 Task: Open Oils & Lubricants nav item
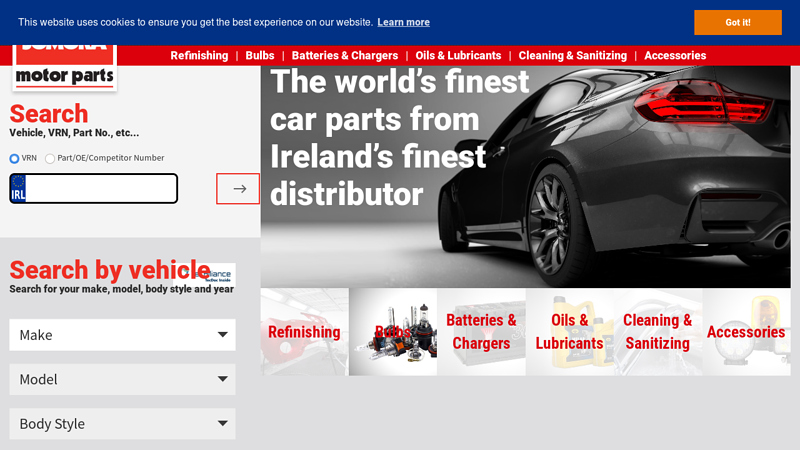458,56
